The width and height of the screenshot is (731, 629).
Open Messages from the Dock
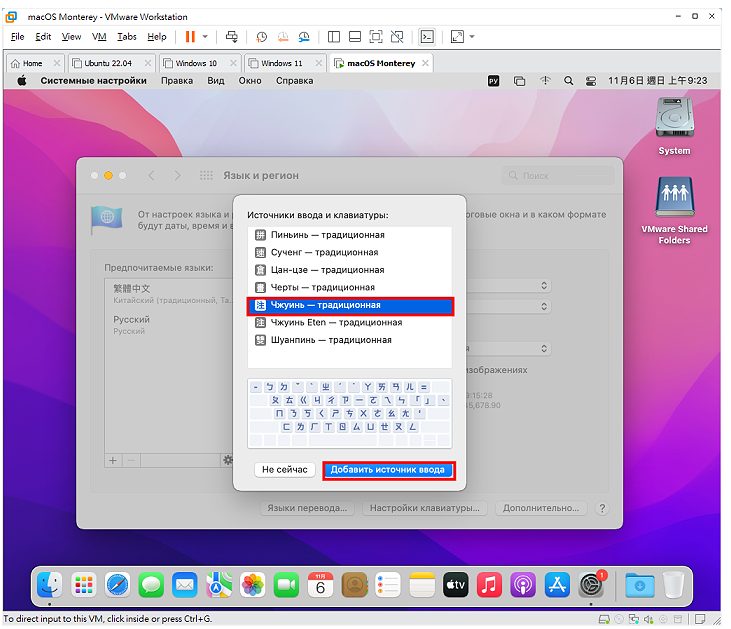pos(151,585)
